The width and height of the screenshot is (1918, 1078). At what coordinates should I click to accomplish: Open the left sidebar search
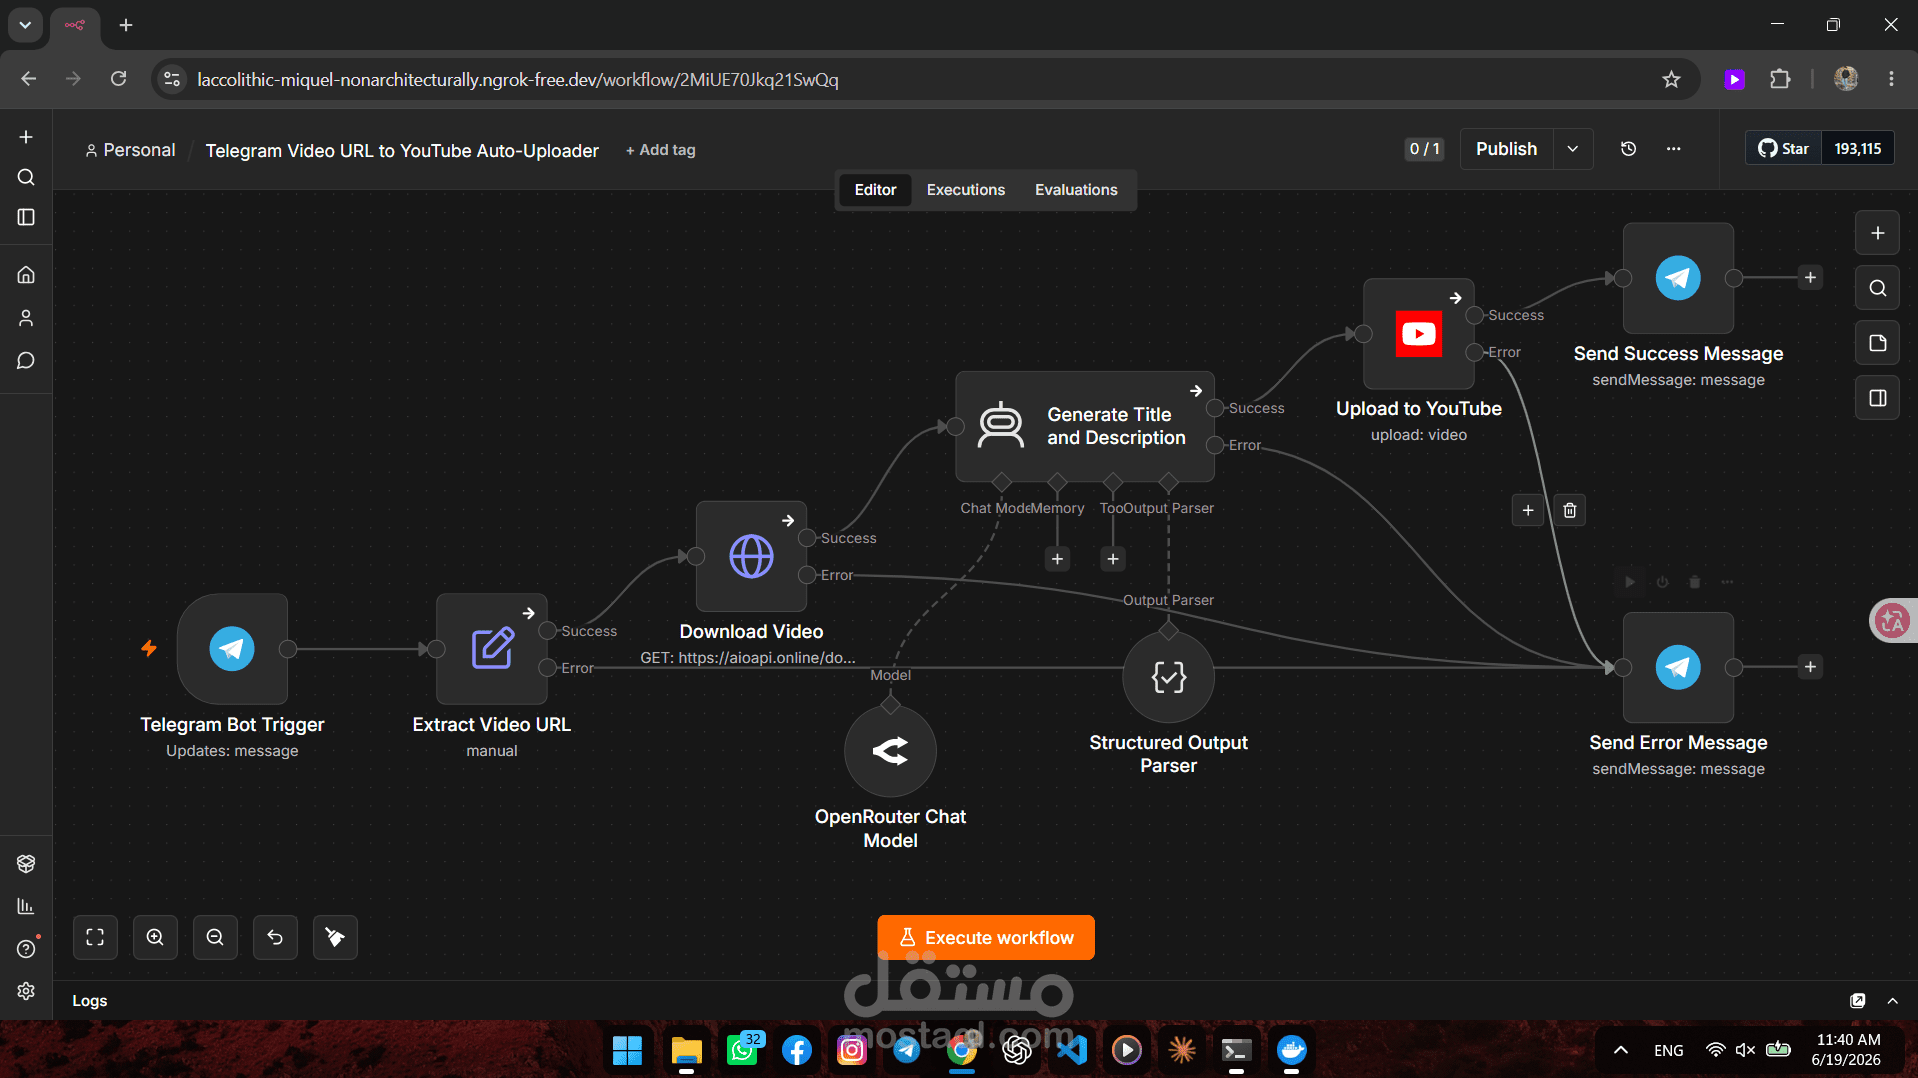[x=26, y=177]
